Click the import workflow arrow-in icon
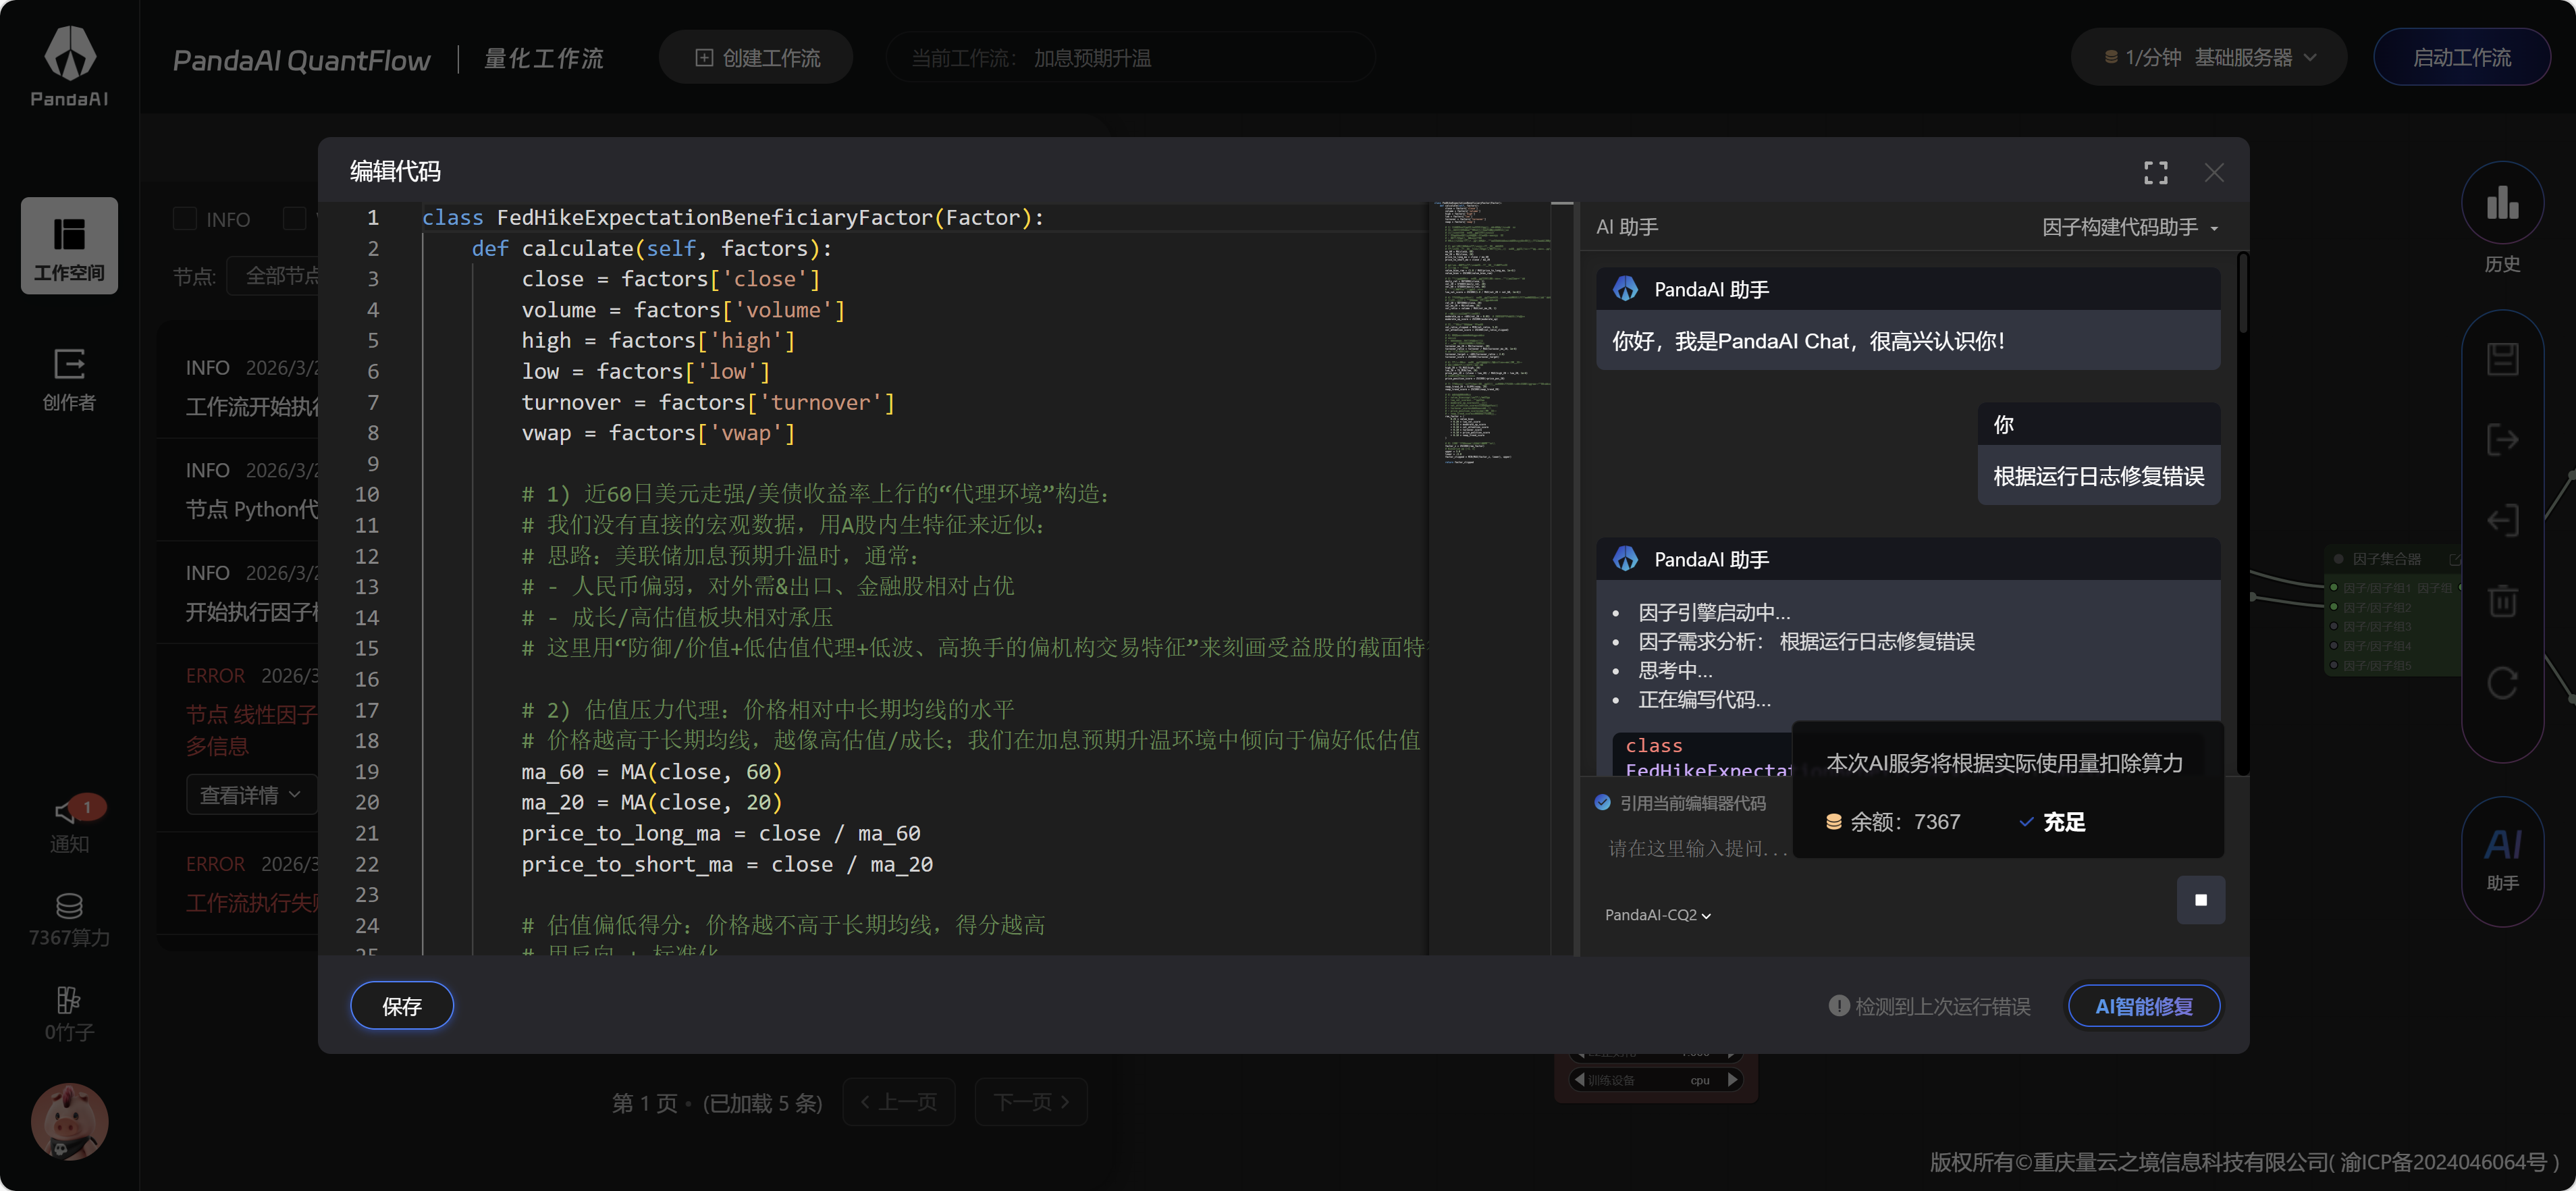Image resolution: width=2576 pixels, height=1191 pixels. pyautogui.click(x=2502, y=521)
